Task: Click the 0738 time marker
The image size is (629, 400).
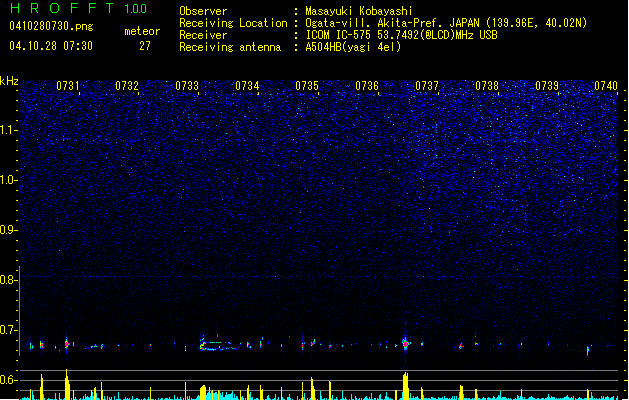Action: coord(487,86)
